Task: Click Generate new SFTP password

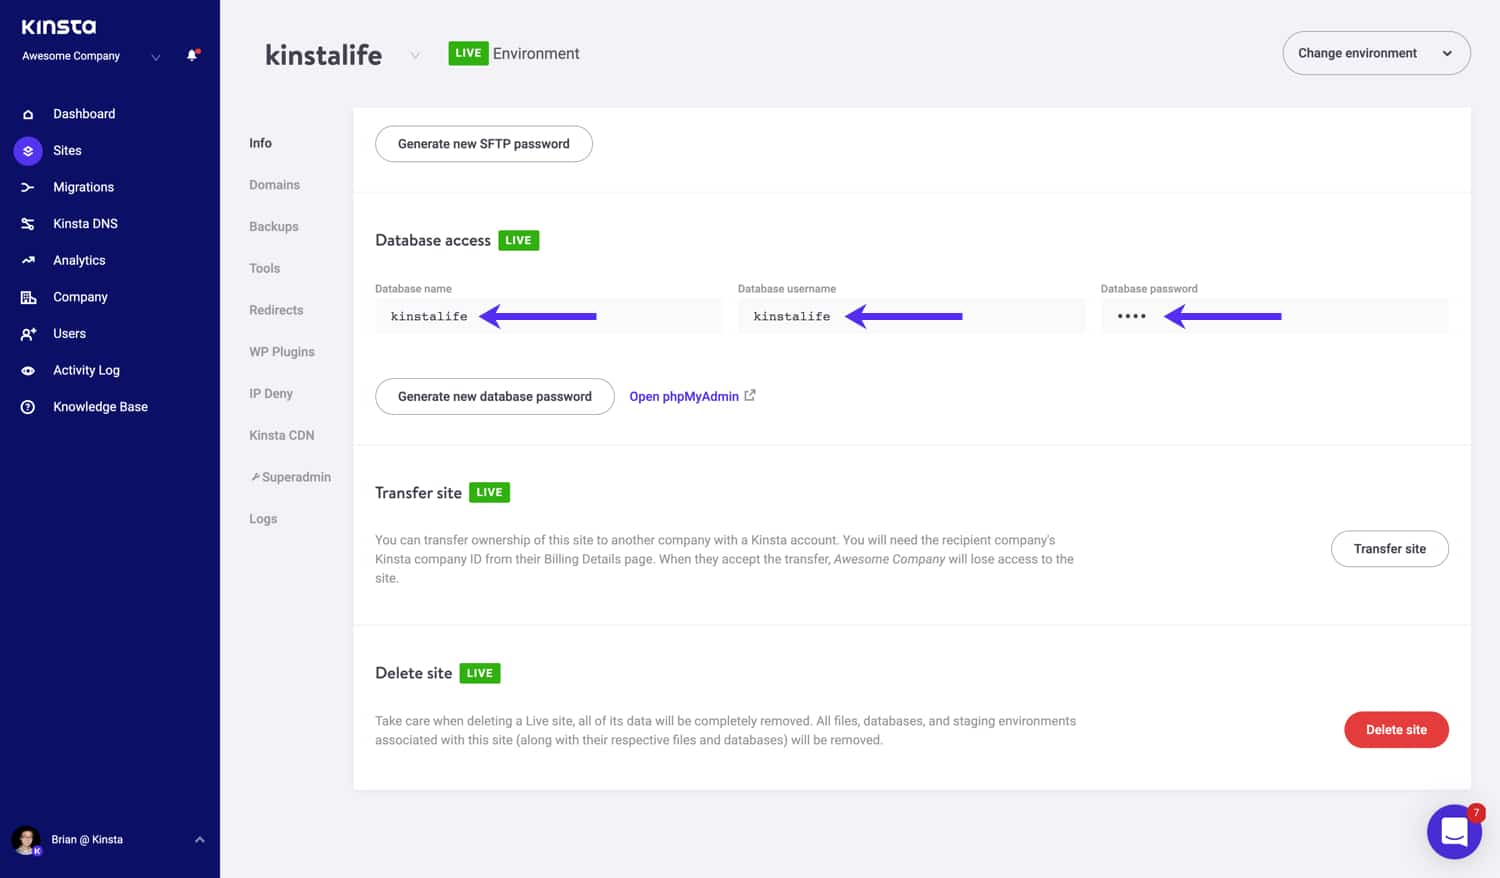Action: [x=484, y=144]
